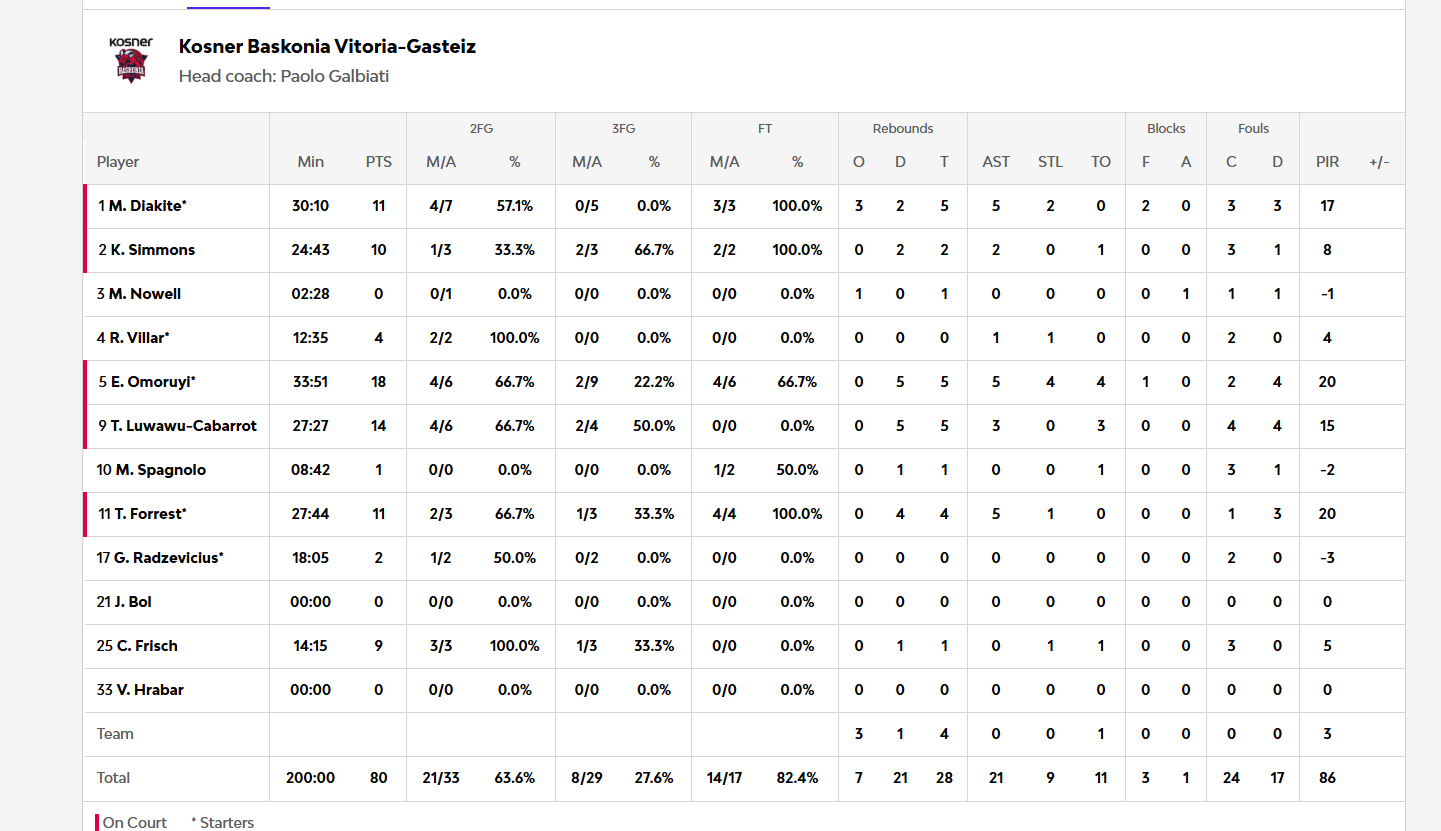1441x831 pixels.
Task: Click the Kosner Baskonia team logo
Action: pyautogui.click(x=131, y=60)
